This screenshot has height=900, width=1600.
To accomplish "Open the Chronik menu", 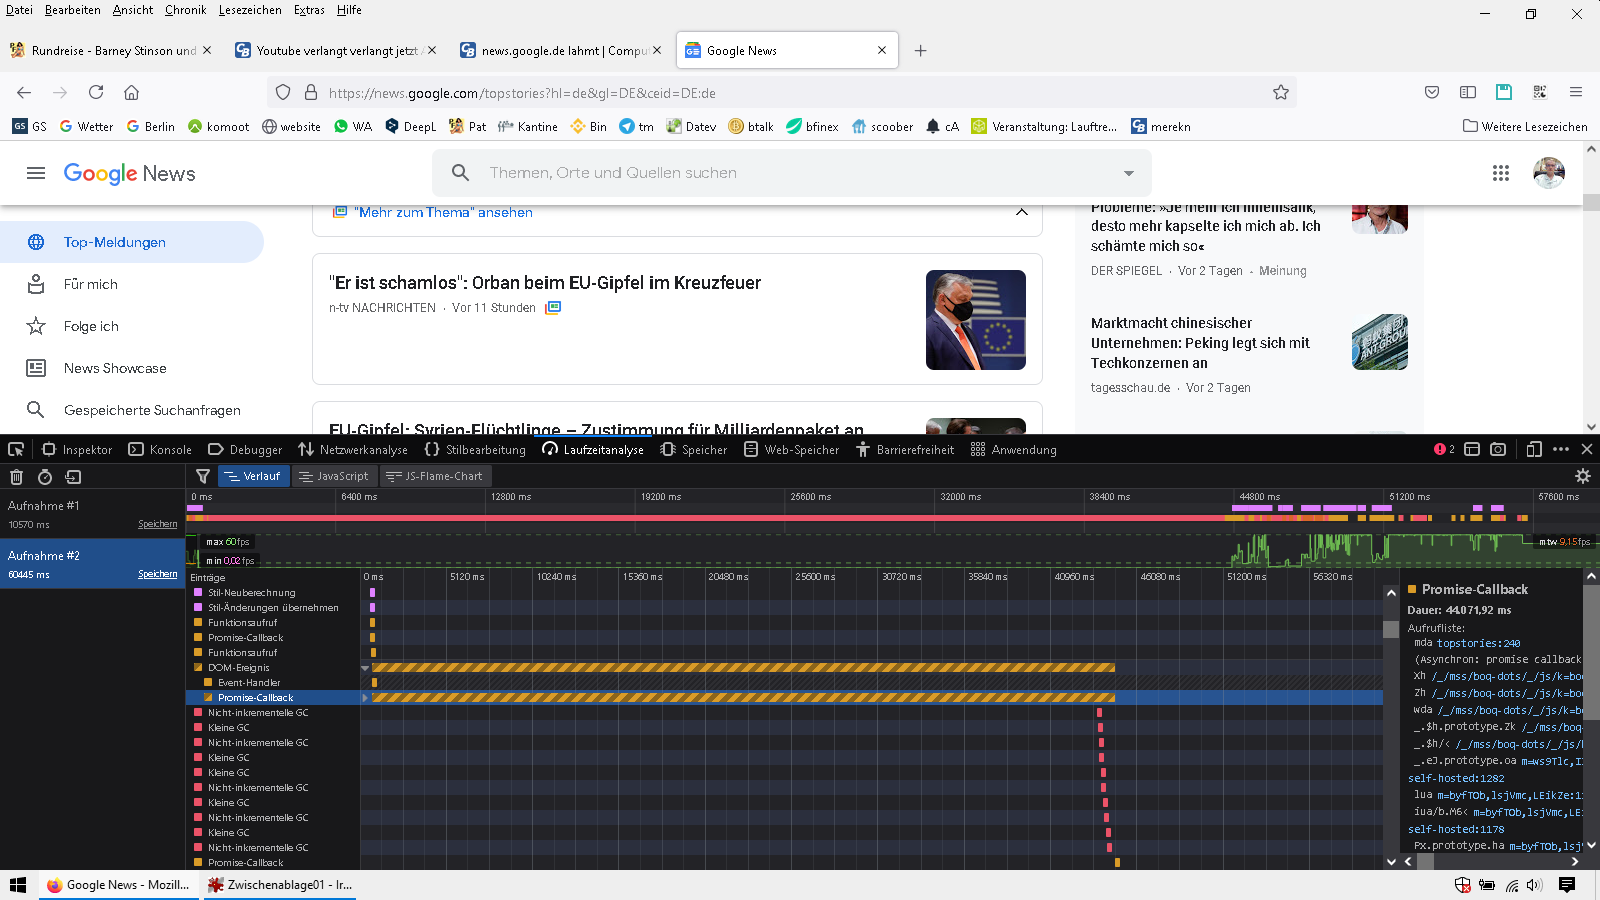I will tap(185, 10).
